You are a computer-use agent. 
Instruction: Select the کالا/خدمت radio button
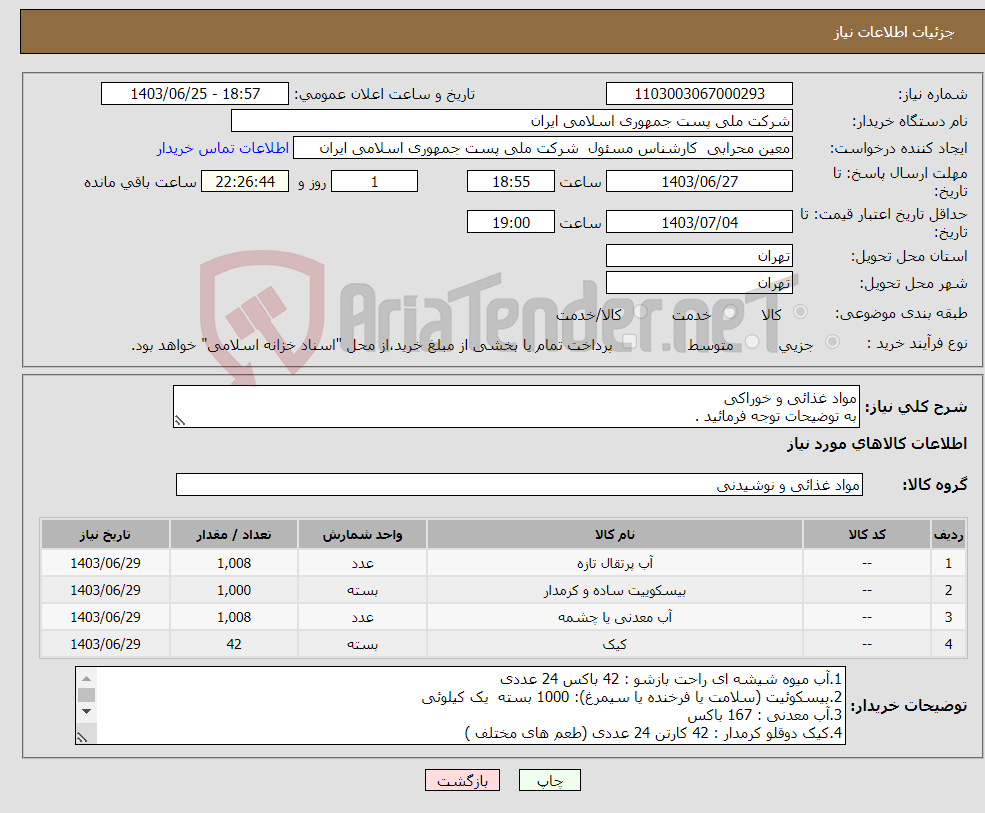click(641, 312)
